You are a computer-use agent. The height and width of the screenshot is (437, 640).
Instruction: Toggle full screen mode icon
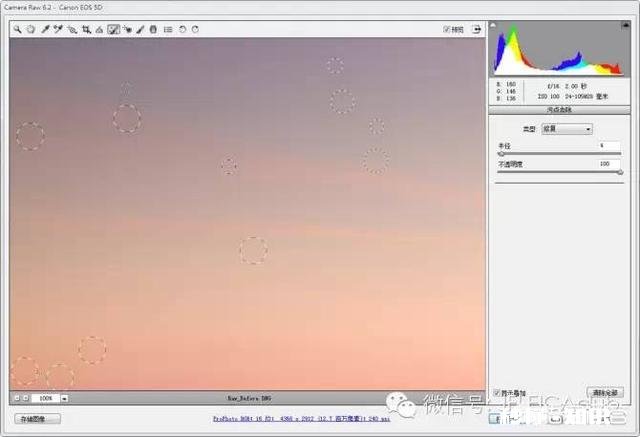476,29
